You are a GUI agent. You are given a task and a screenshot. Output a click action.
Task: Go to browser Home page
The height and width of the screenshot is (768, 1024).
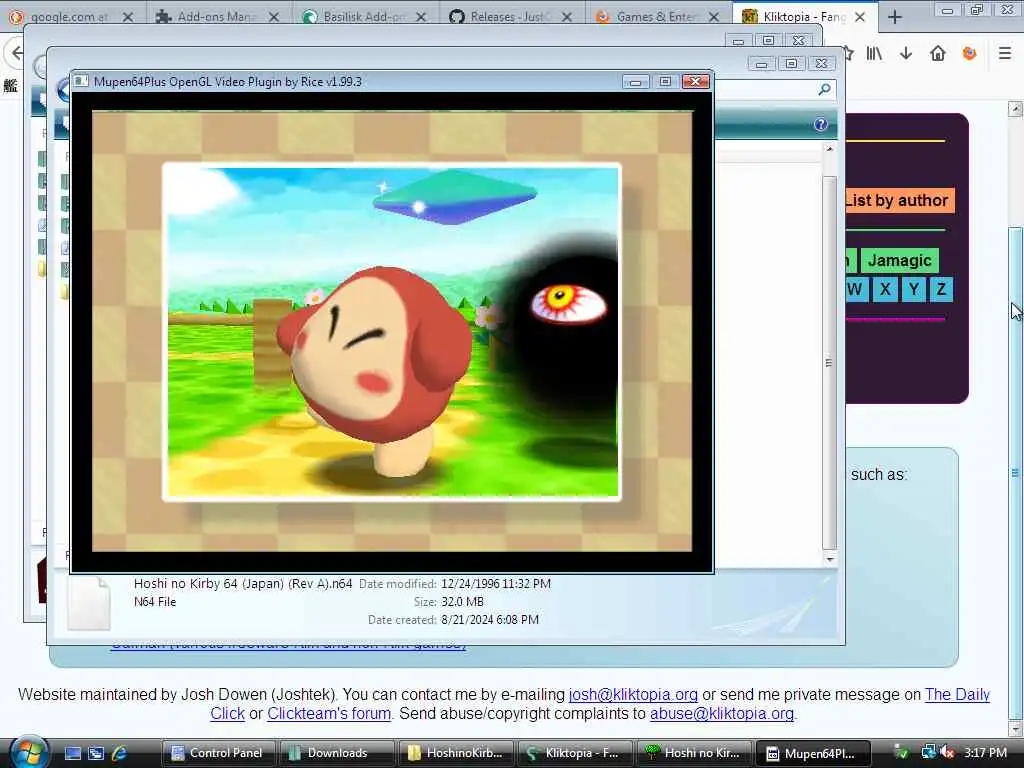pos(938,54)
